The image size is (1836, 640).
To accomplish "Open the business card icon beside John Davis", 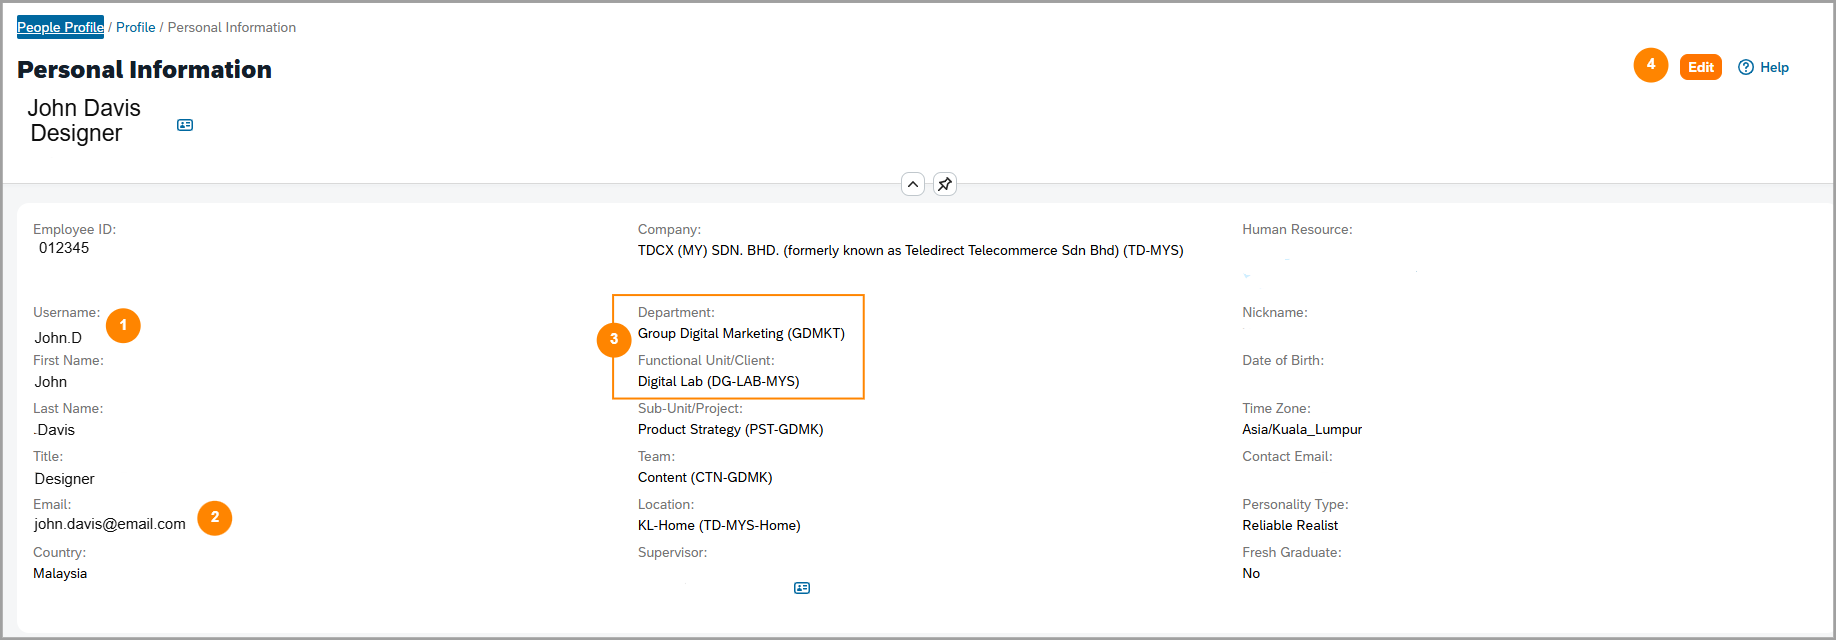I will point(185,125).
